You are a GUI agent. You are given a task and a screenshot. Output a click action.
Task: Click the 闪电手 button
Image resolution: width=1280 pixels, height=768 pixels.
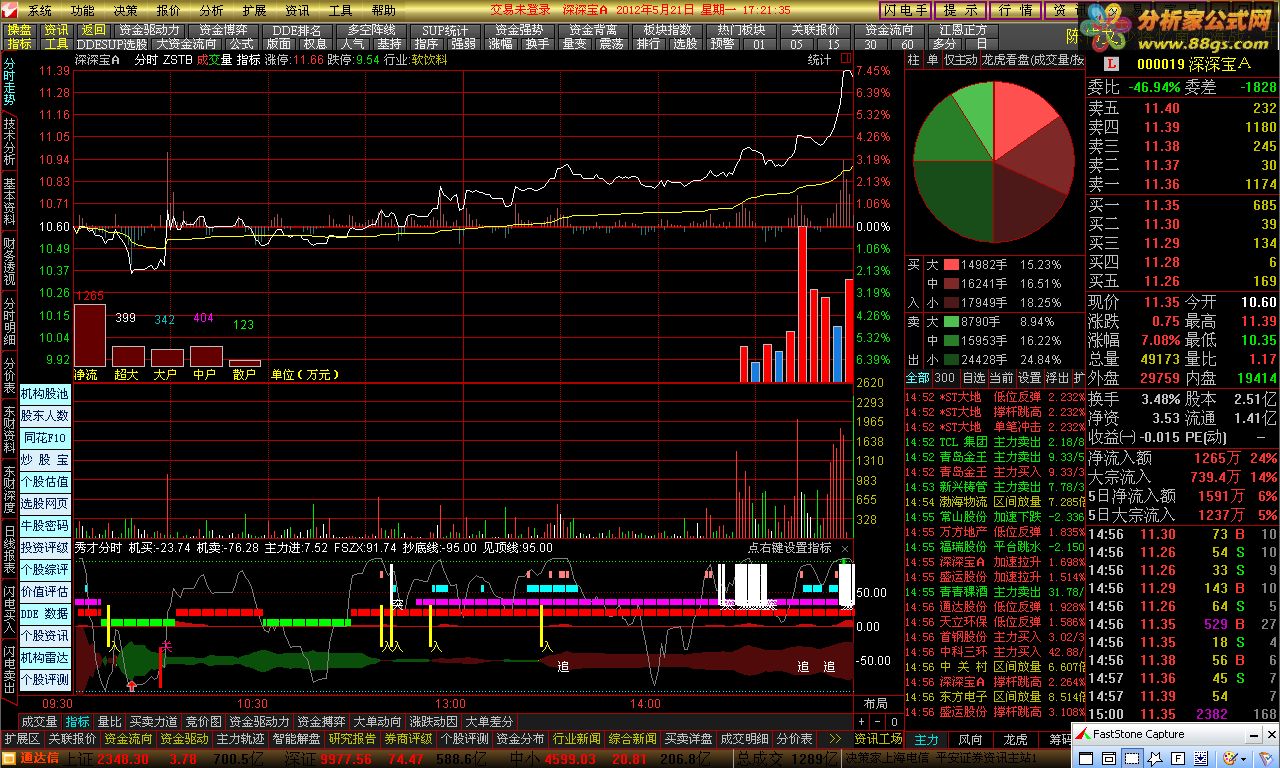pyautogui.click(x=905, y=10)
